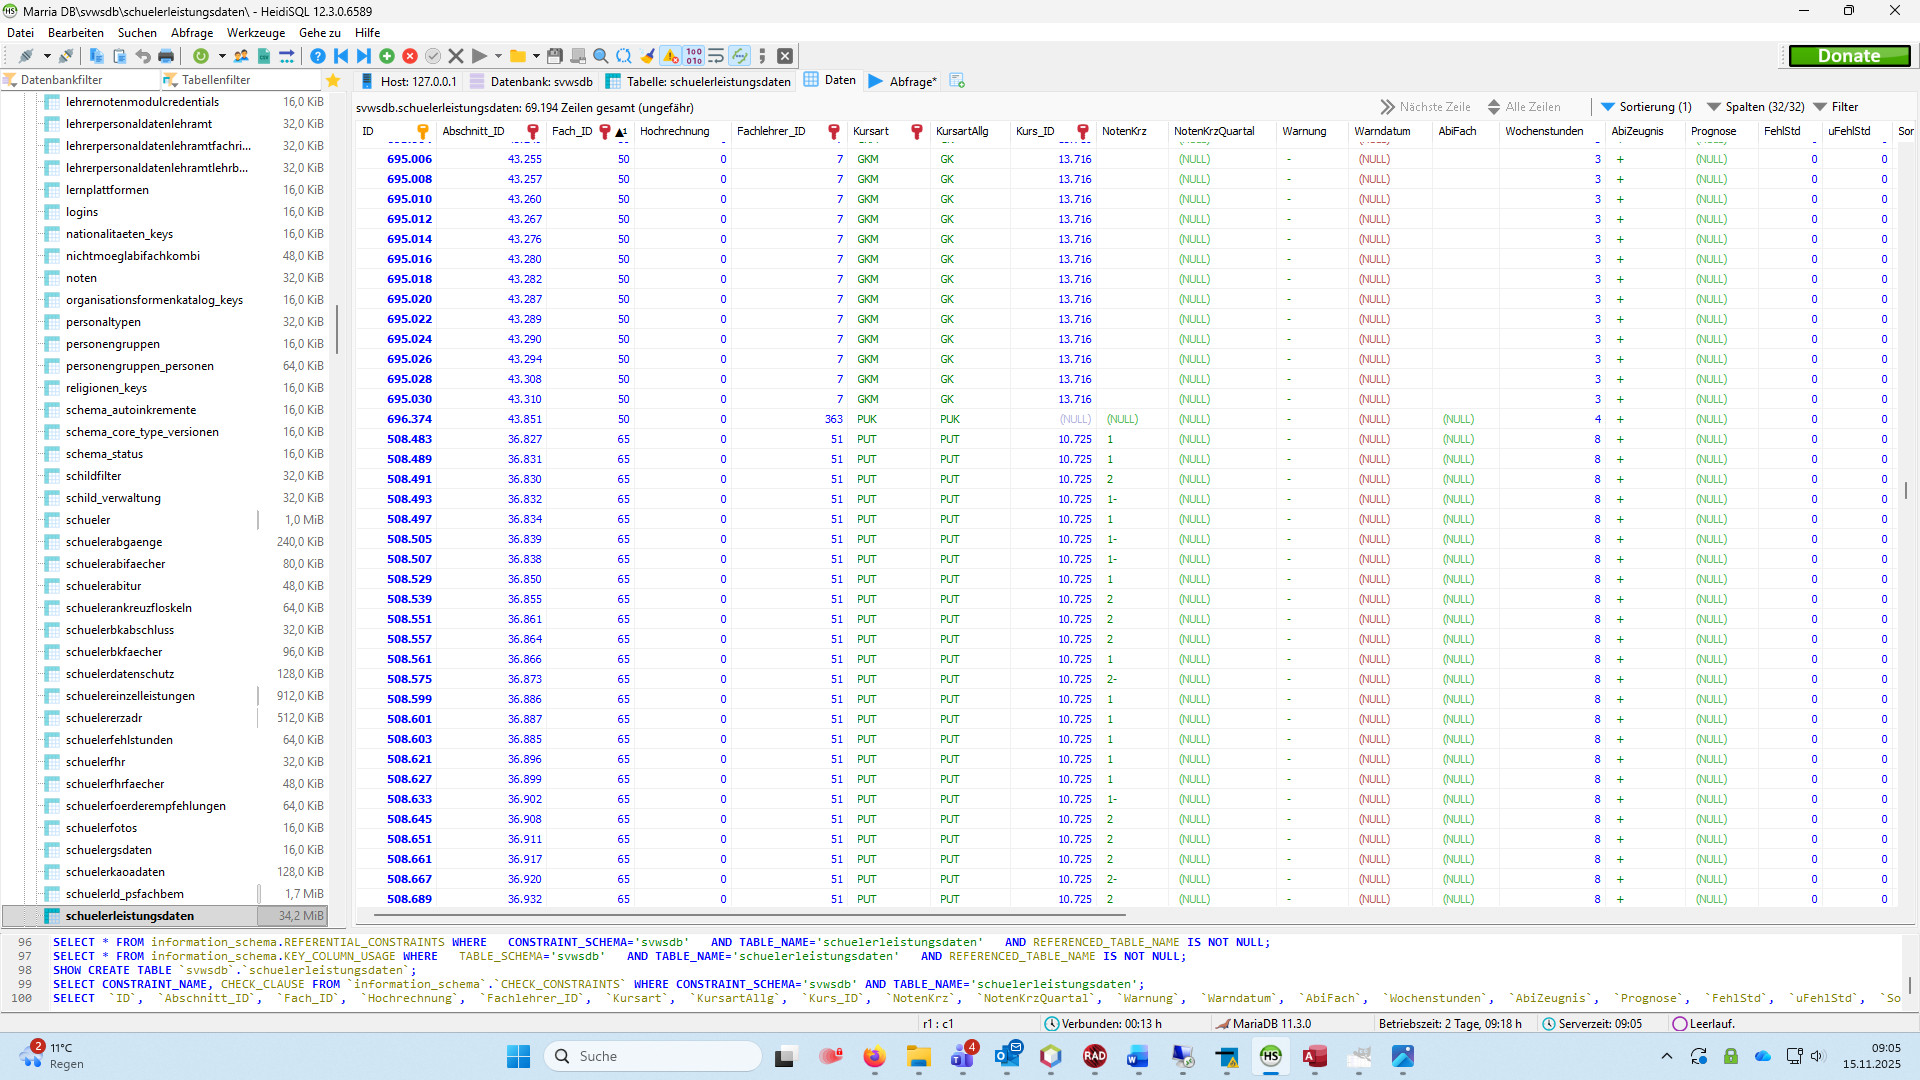Open the Spalten (32/32) dropdown
The height and width of the screenshot is (1080, 1920).
(x=1755, y=107)
